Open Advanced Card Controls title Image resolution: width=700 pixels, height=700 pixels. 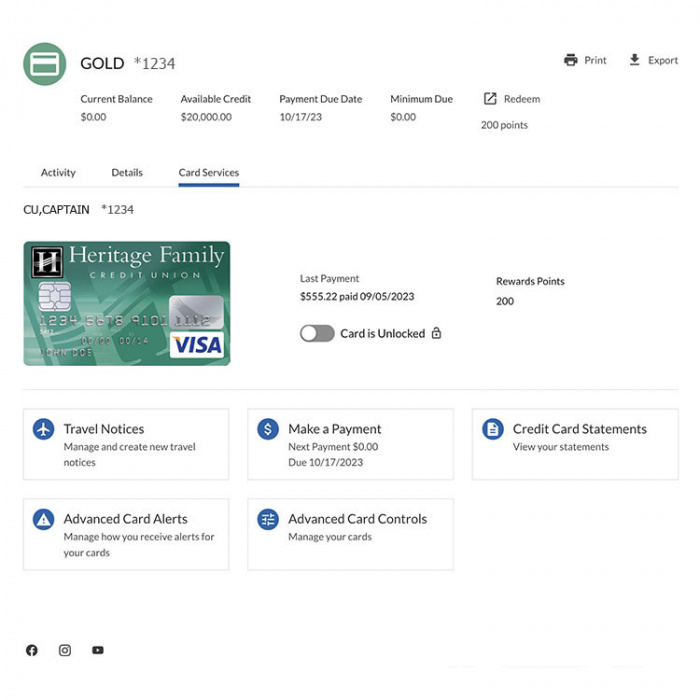coord(358,519)
